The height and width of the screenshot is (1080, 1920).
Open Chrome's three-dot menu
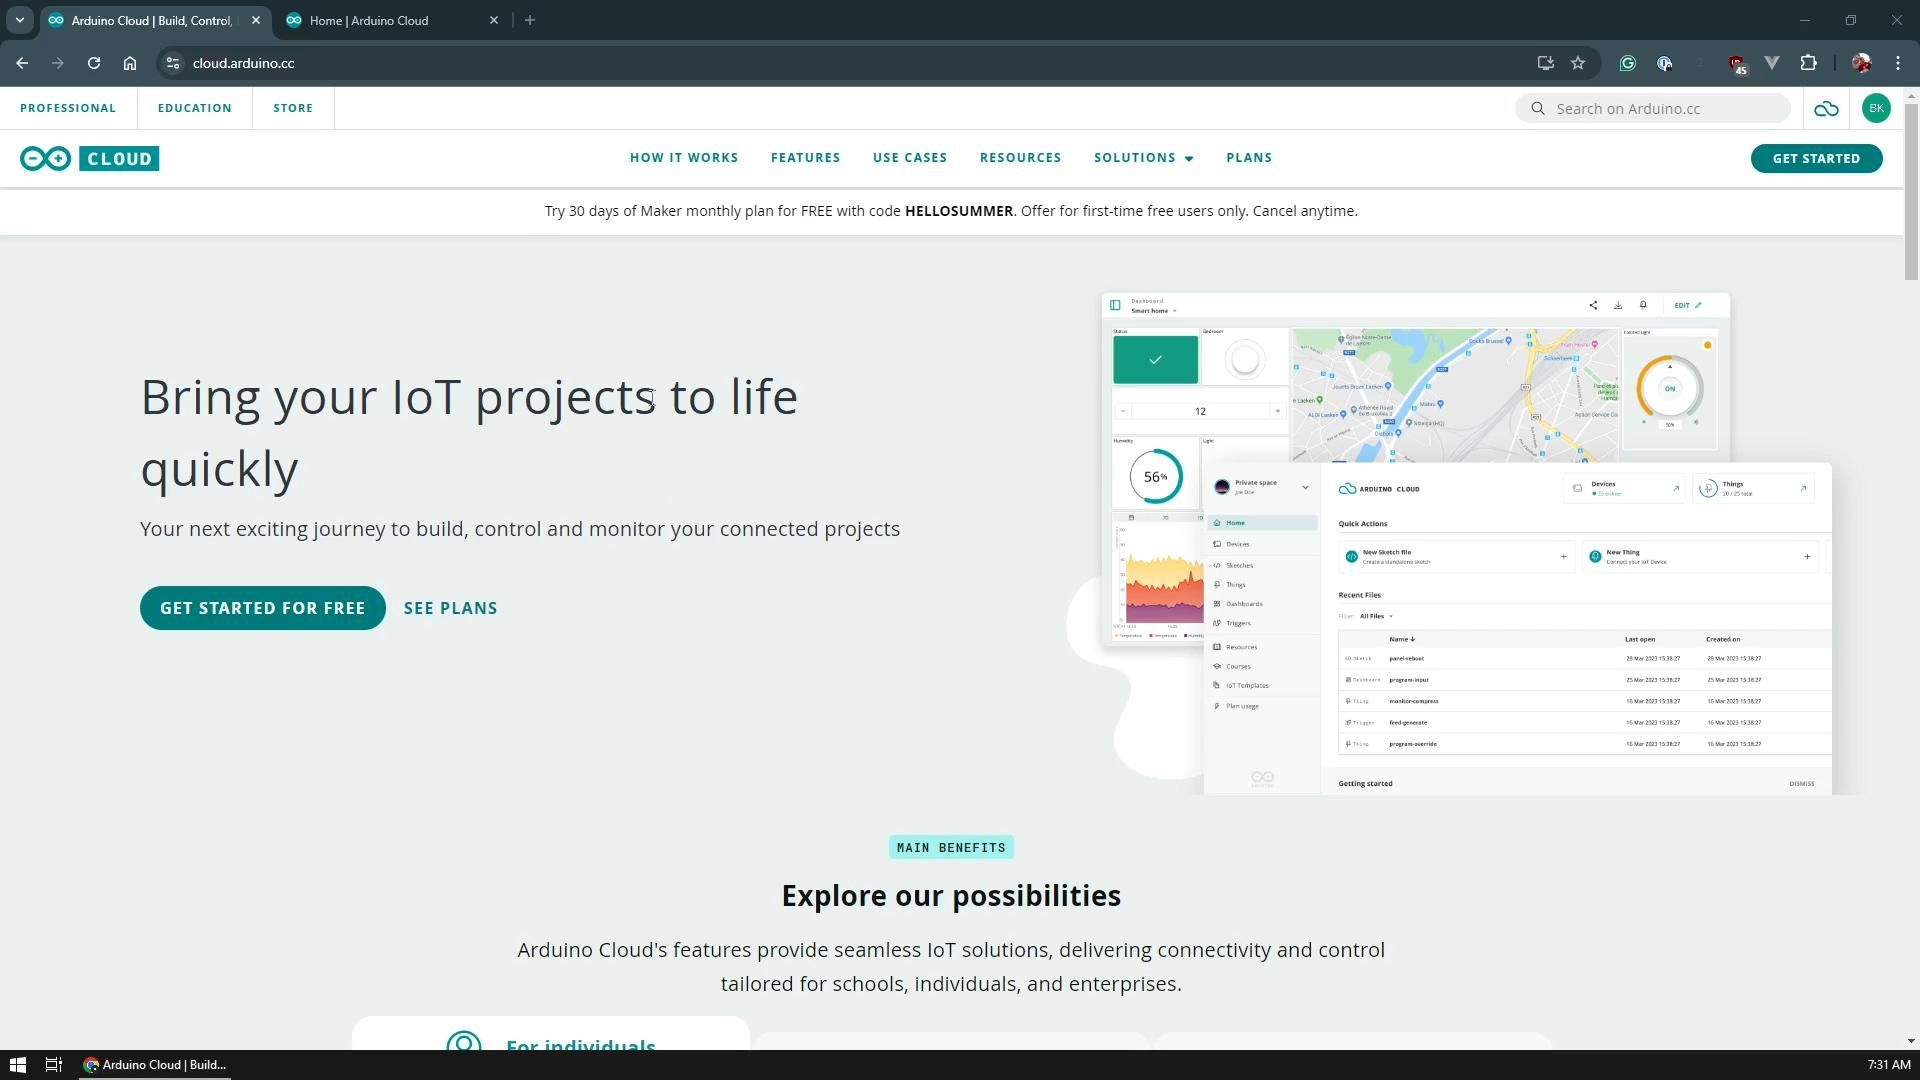tap(1897, 63)
